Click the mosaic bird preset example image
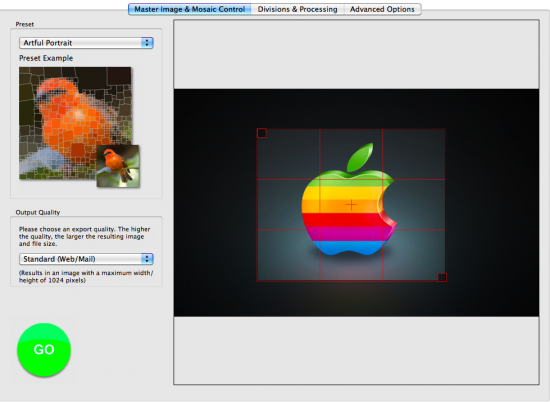The width and height of the screenshot is (550, 402). coord(75,123)
